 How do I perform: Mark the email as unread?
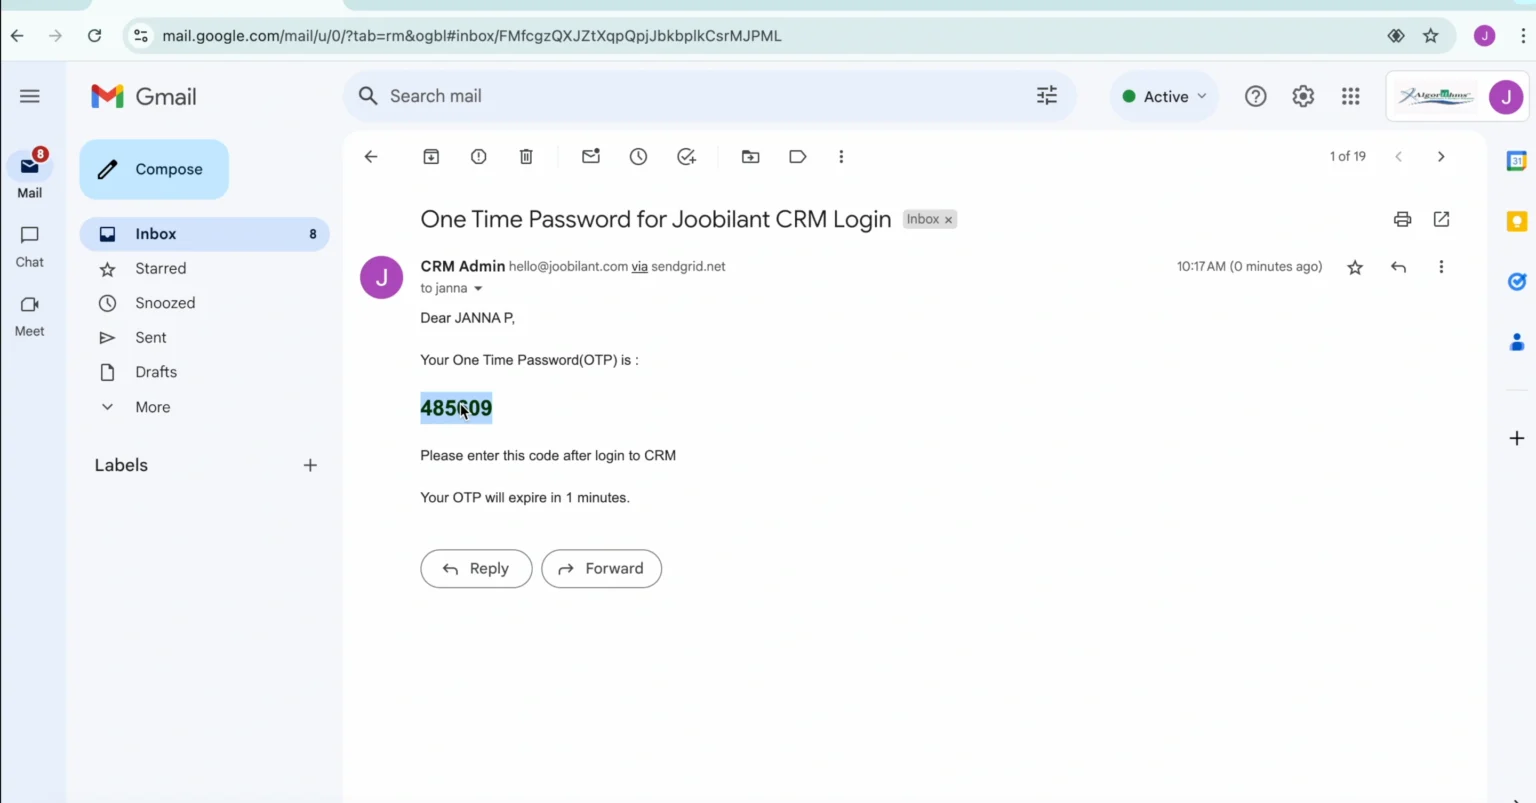[x=590, y=156]
